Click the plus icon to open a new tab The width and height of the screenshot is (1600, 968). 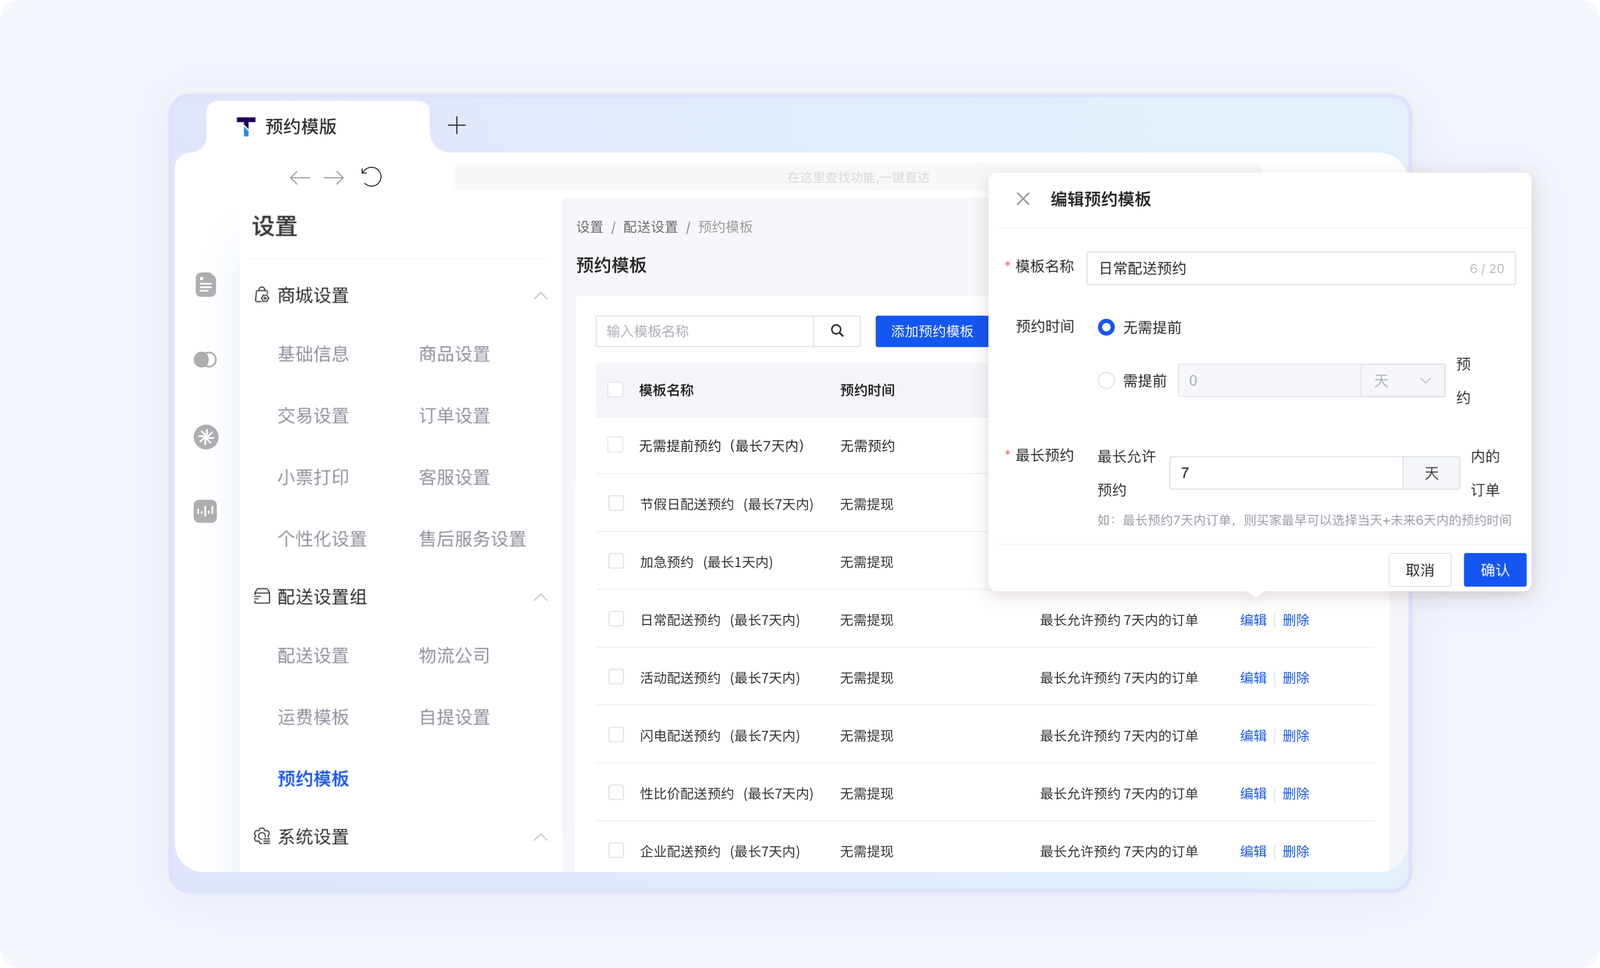coord(457,125)
